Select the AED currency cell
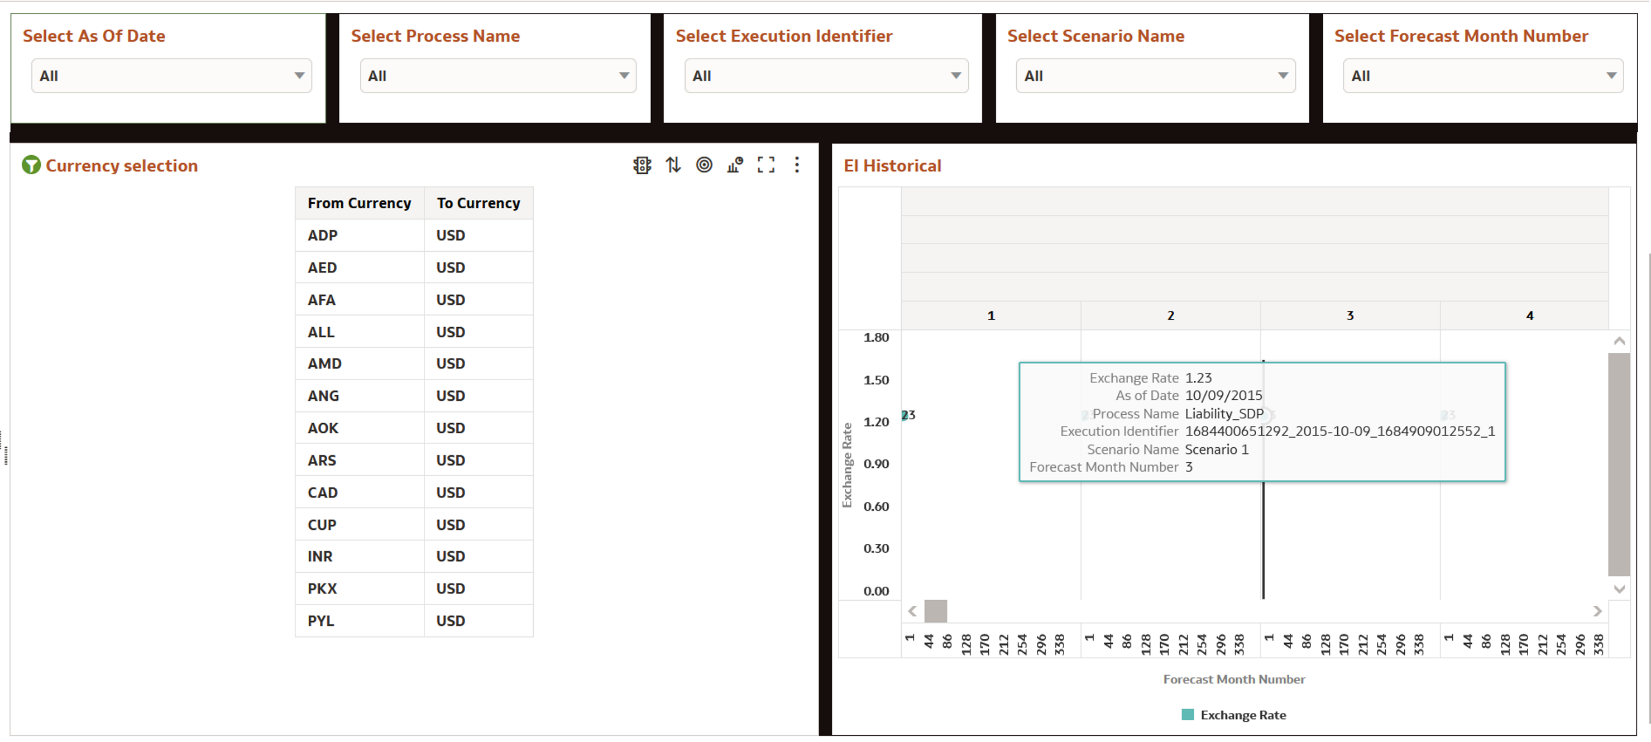 360,267
